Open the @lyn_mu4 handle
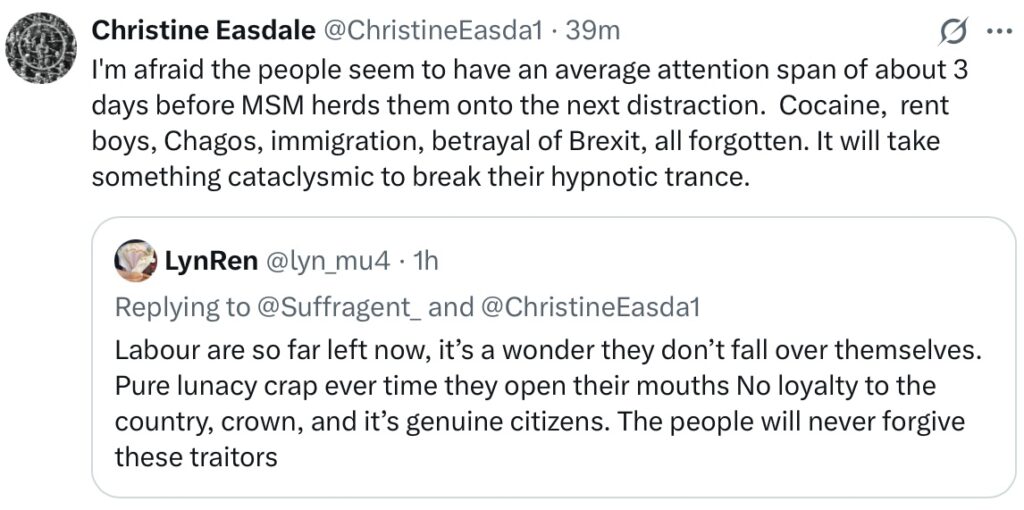 coord(326,261)
